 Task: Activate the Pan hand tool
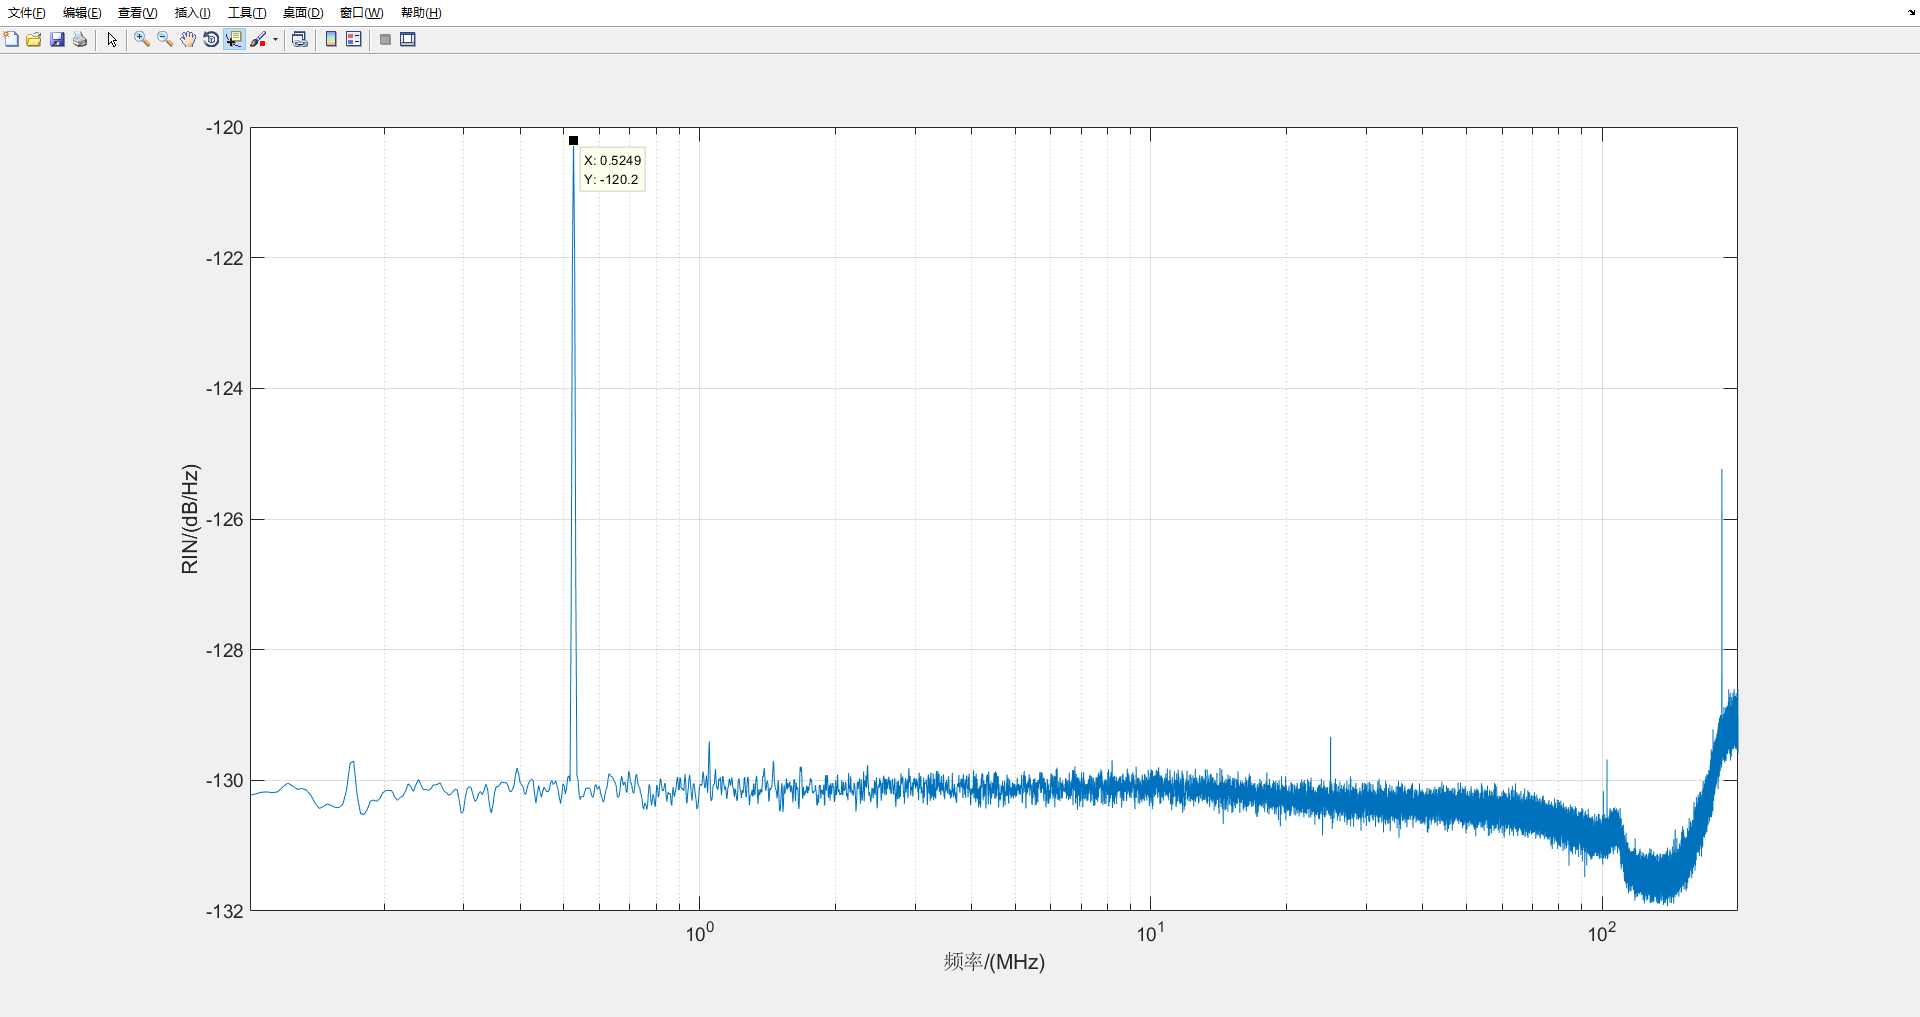tap(188, 39)
